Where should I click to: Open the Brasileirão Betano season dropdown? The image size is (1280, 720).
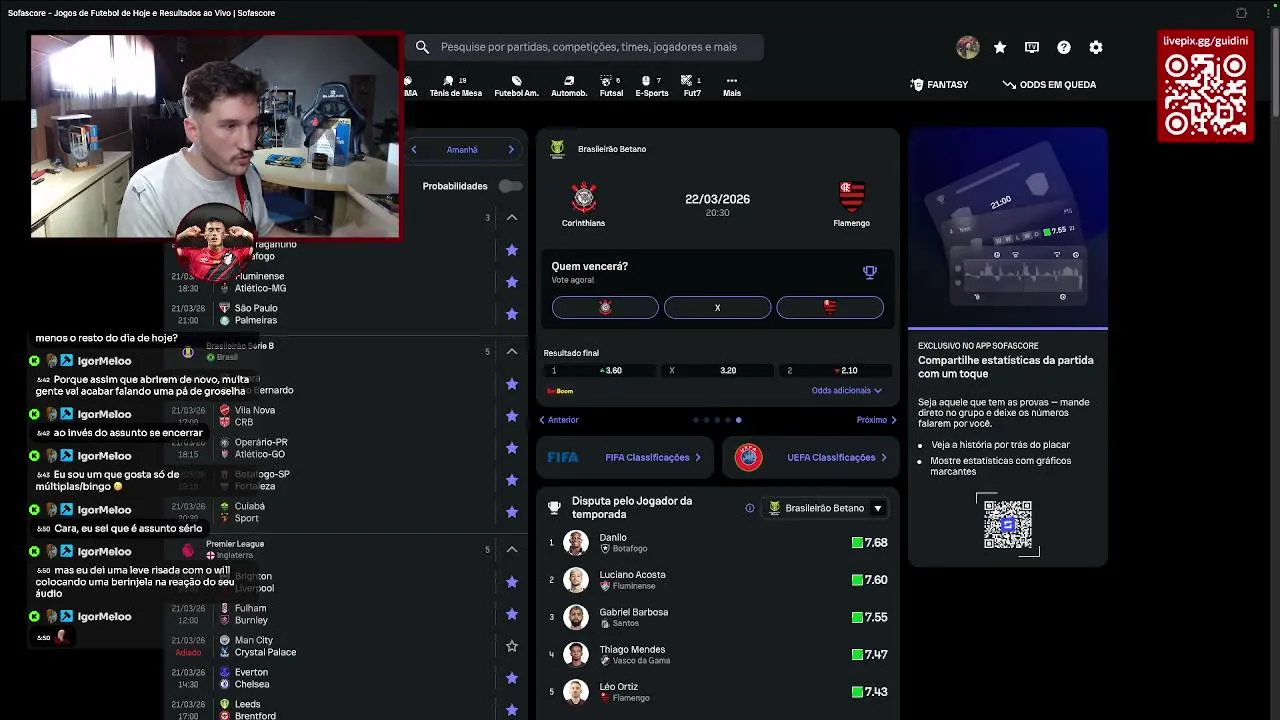826,508
